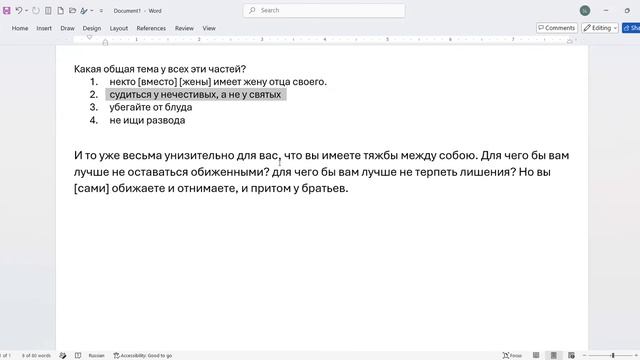Click the blue Share button
640x360 pixels.
631,28
